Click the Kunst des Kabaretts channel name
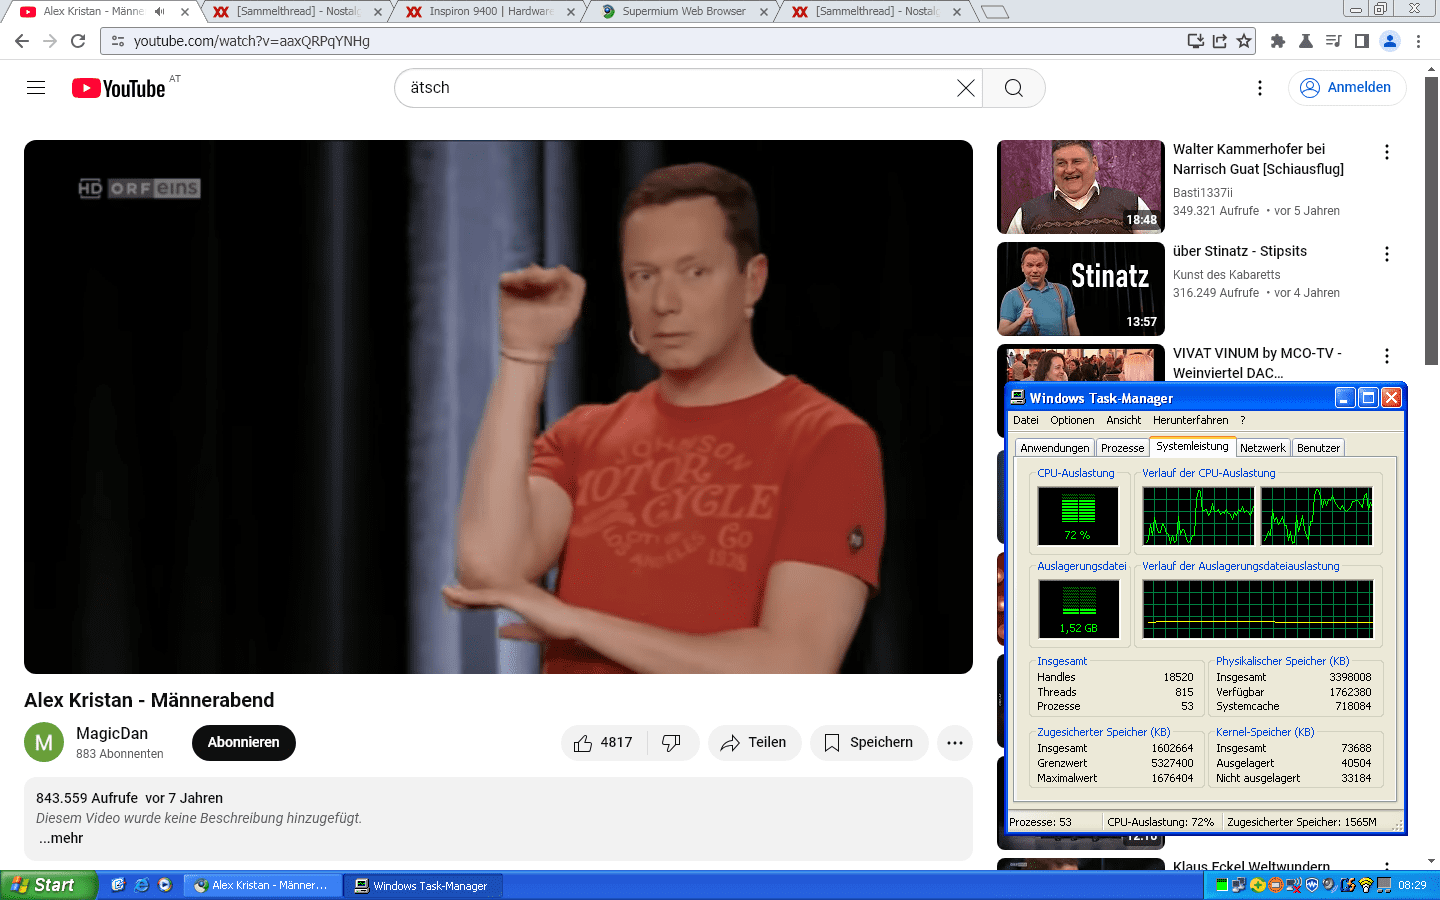The image size is (1440, 900). tap(1226, 275)
